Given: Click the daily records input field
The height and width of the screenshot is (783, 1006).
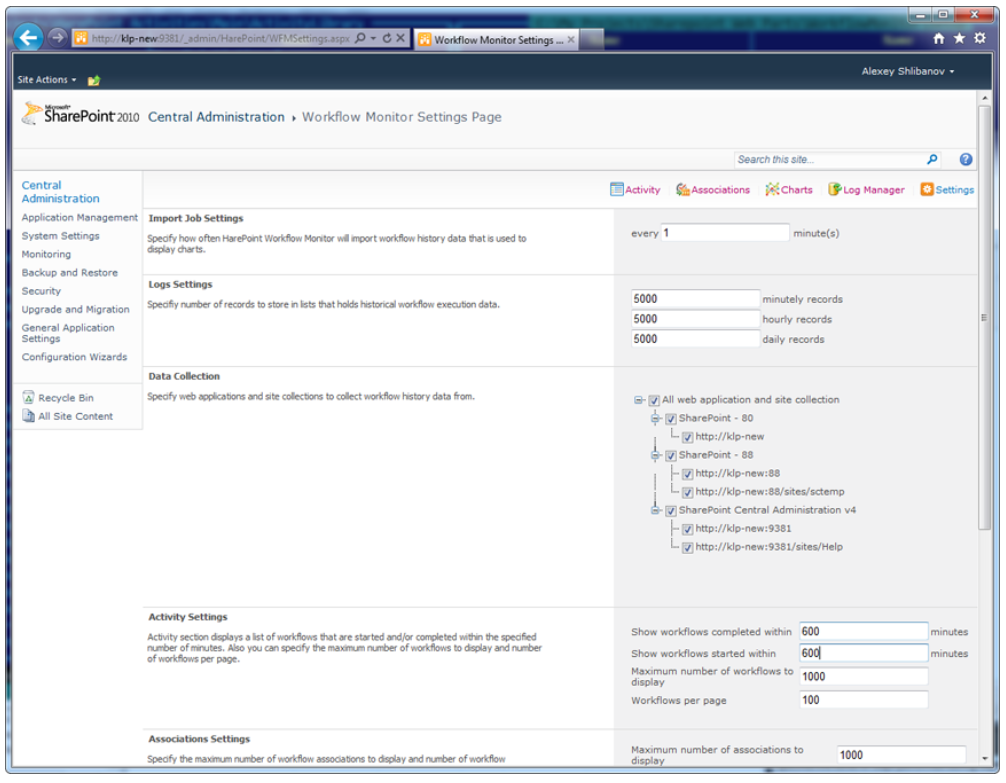Looking at the screenshot, I should 695,339.
